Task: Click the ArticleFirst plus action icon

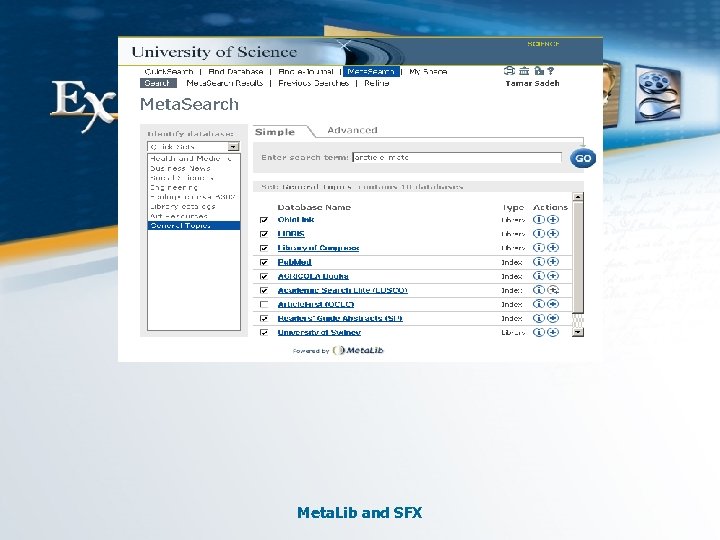Action: coord(553,304)
